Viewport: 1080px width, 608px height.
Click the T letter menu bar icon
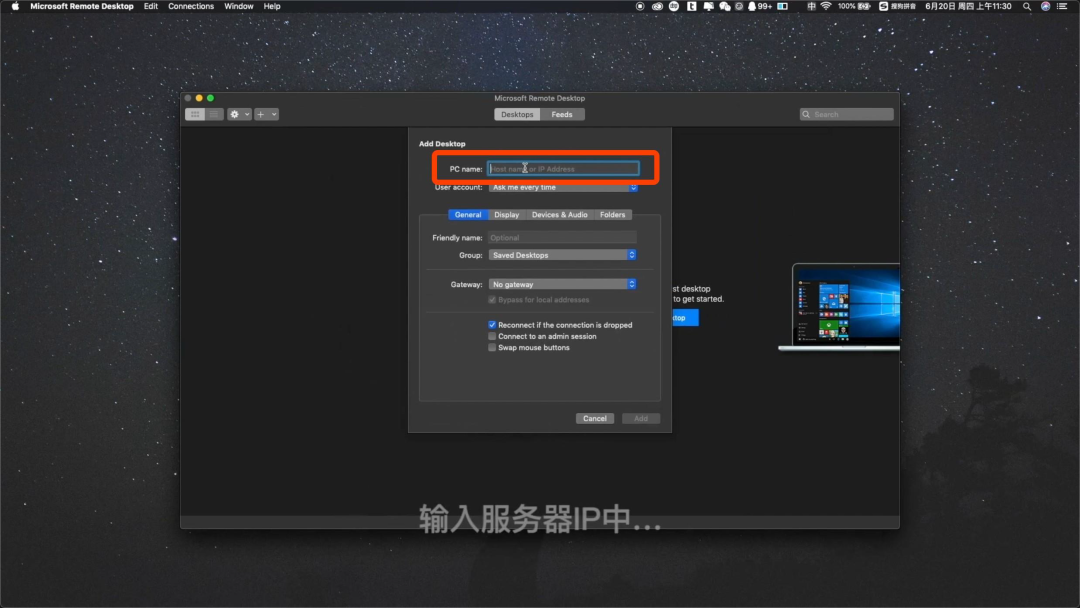click(x=692, y=6)
